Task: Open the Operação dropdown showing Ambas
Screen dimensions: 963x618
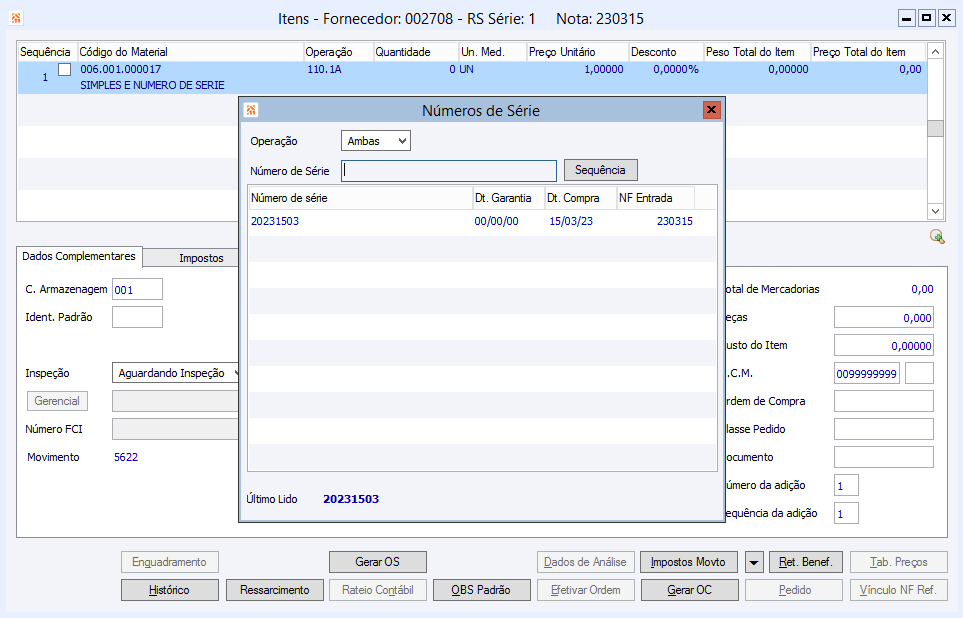Action: [x=376, y=141]
